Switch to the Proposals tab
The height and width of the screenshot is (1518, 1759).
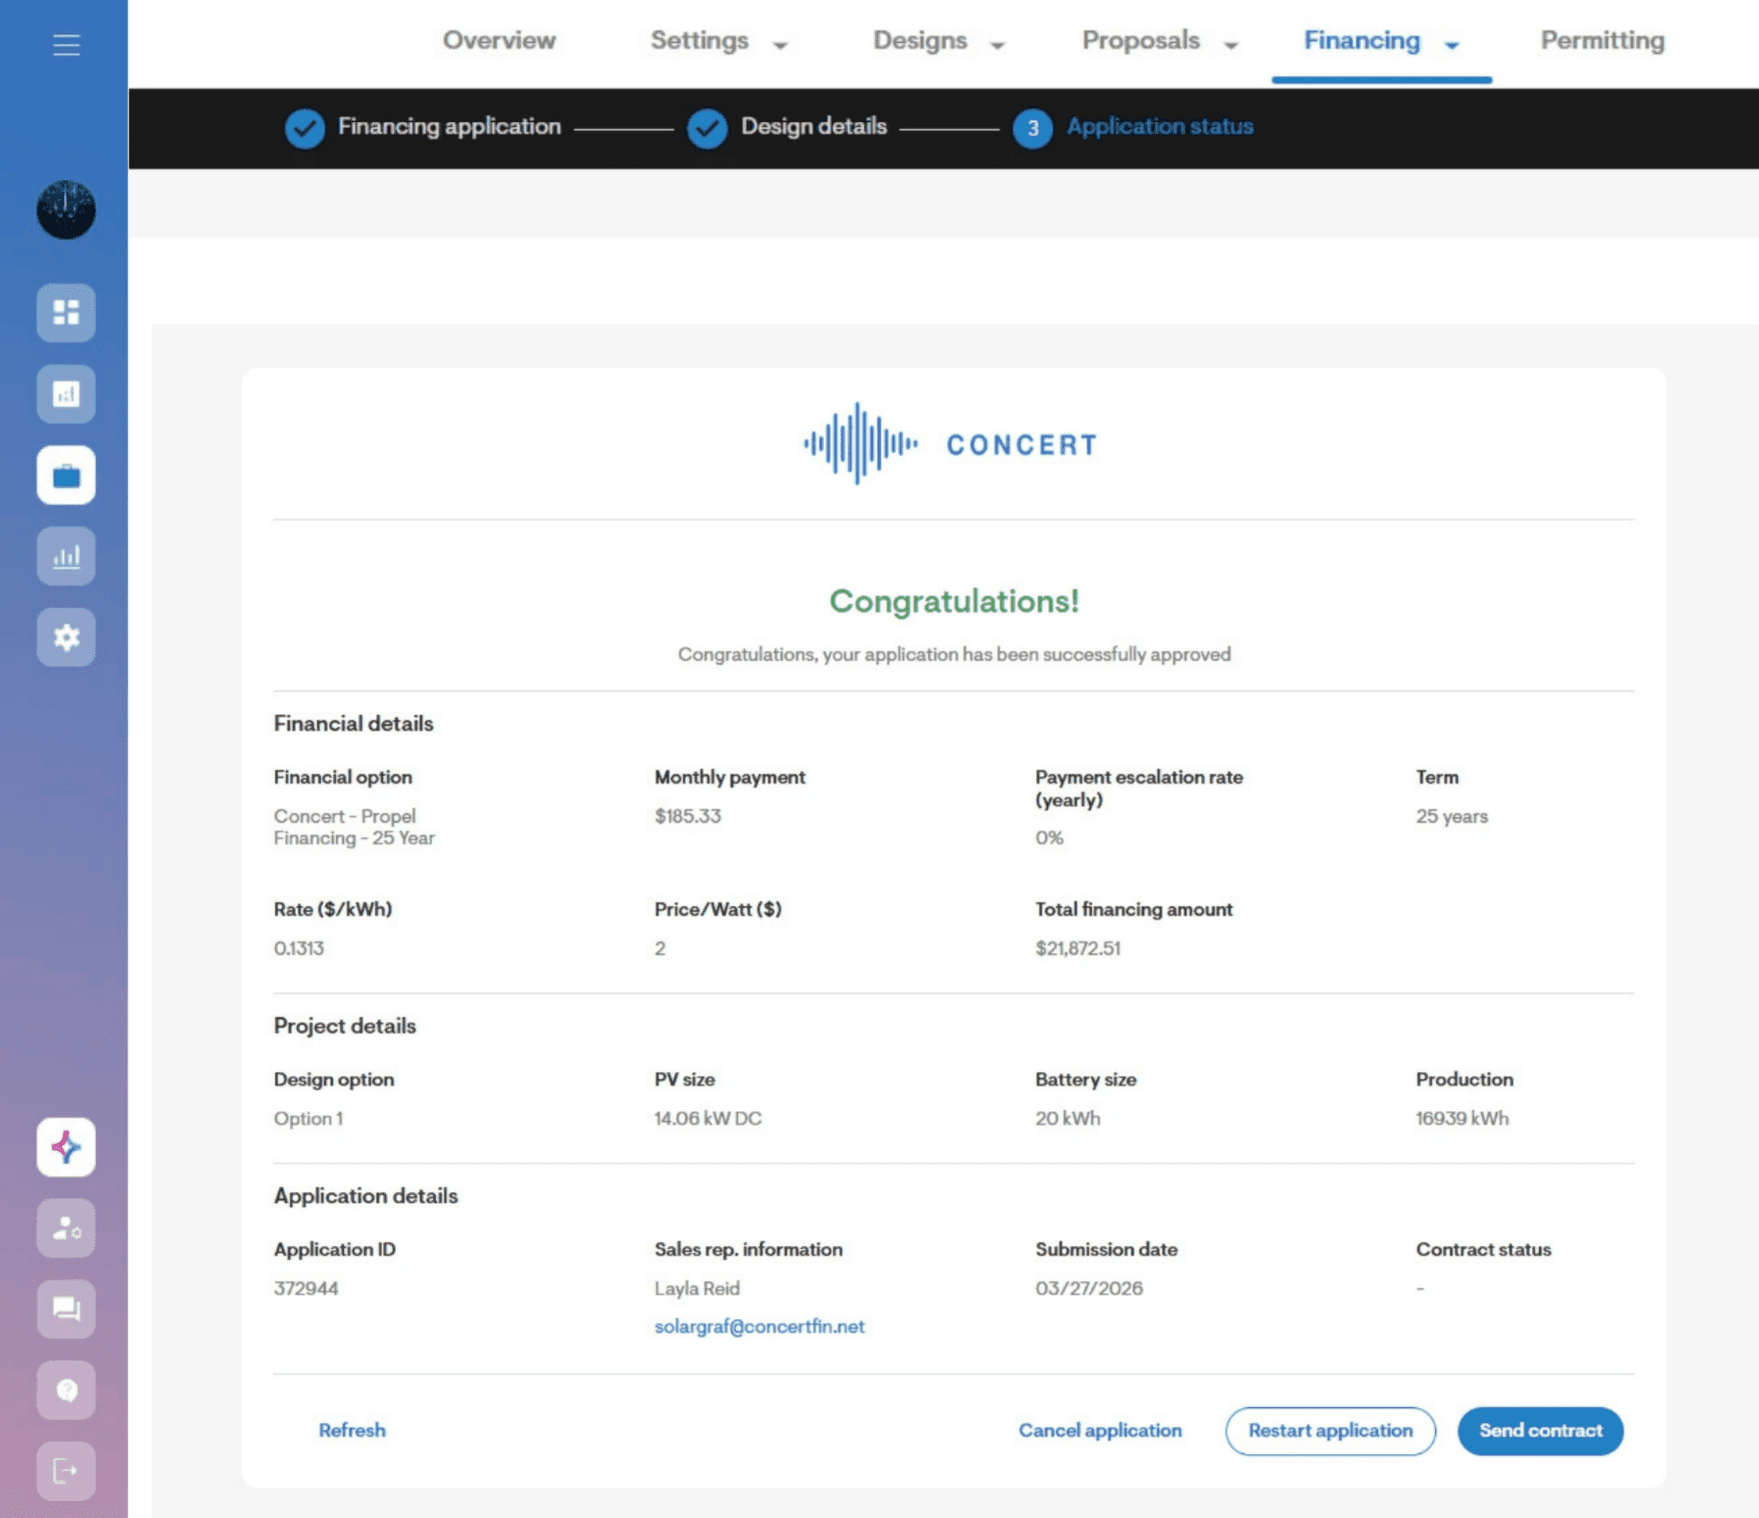(1141, 40)
